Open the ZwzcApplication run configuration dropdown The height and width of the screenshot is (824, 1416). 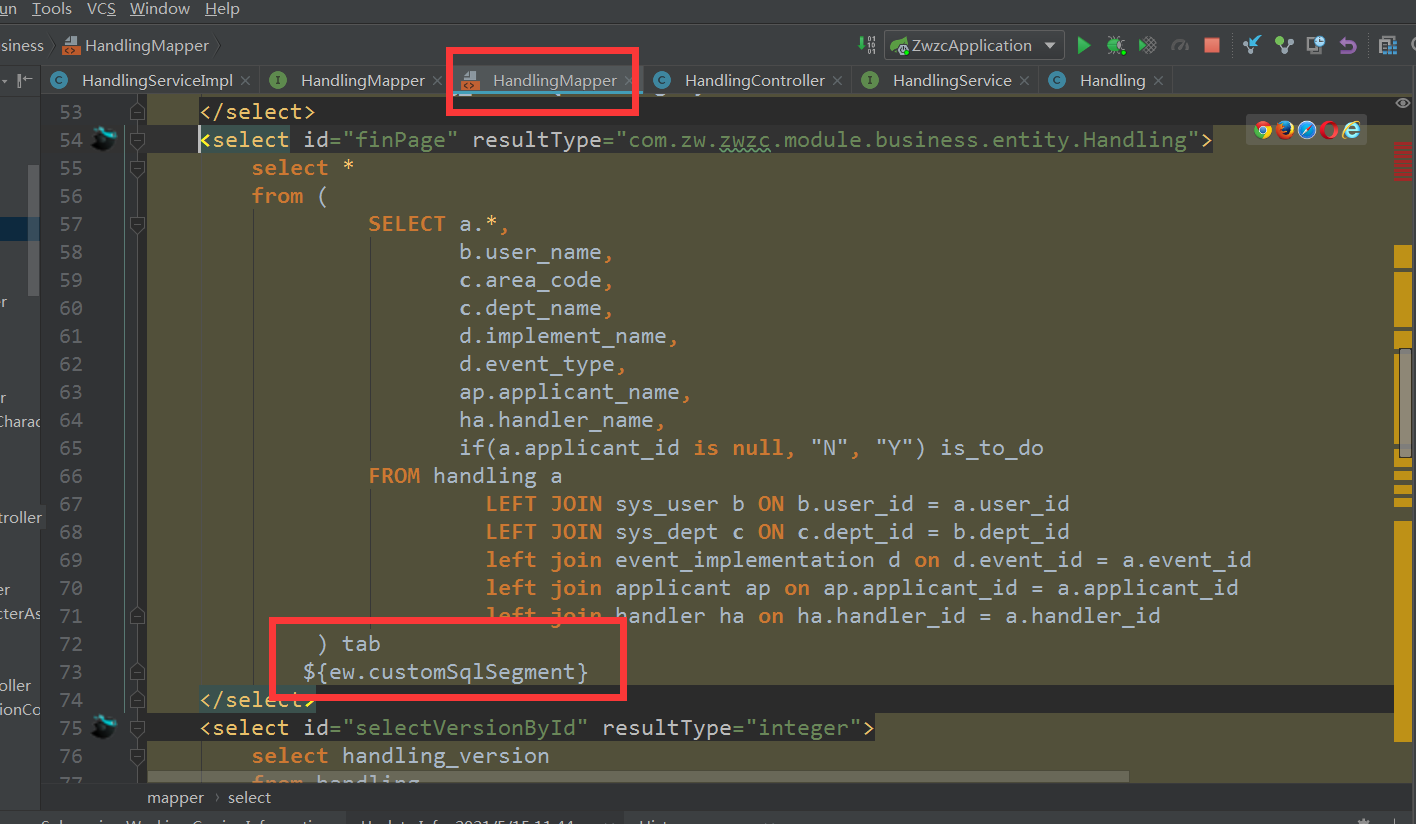(x=974, y=45)
